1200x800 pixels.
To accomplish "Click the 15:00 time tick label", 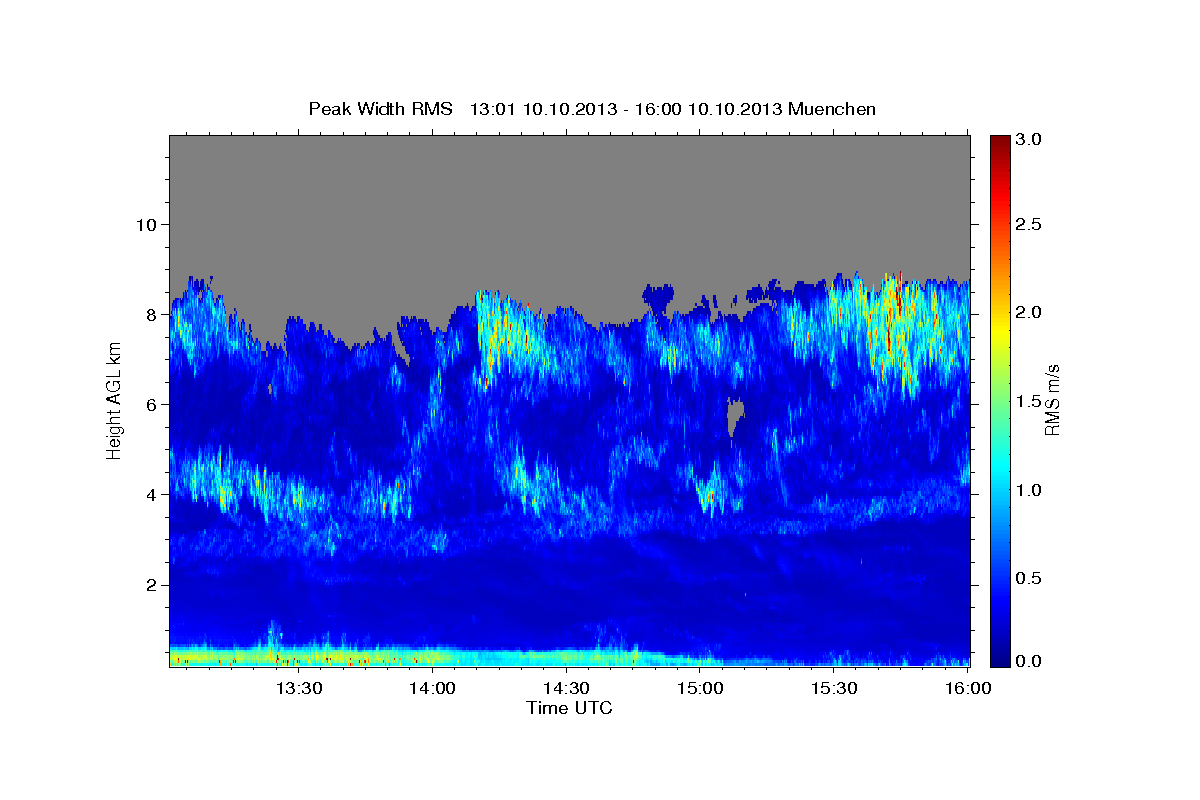I will (x=698, y=689).
